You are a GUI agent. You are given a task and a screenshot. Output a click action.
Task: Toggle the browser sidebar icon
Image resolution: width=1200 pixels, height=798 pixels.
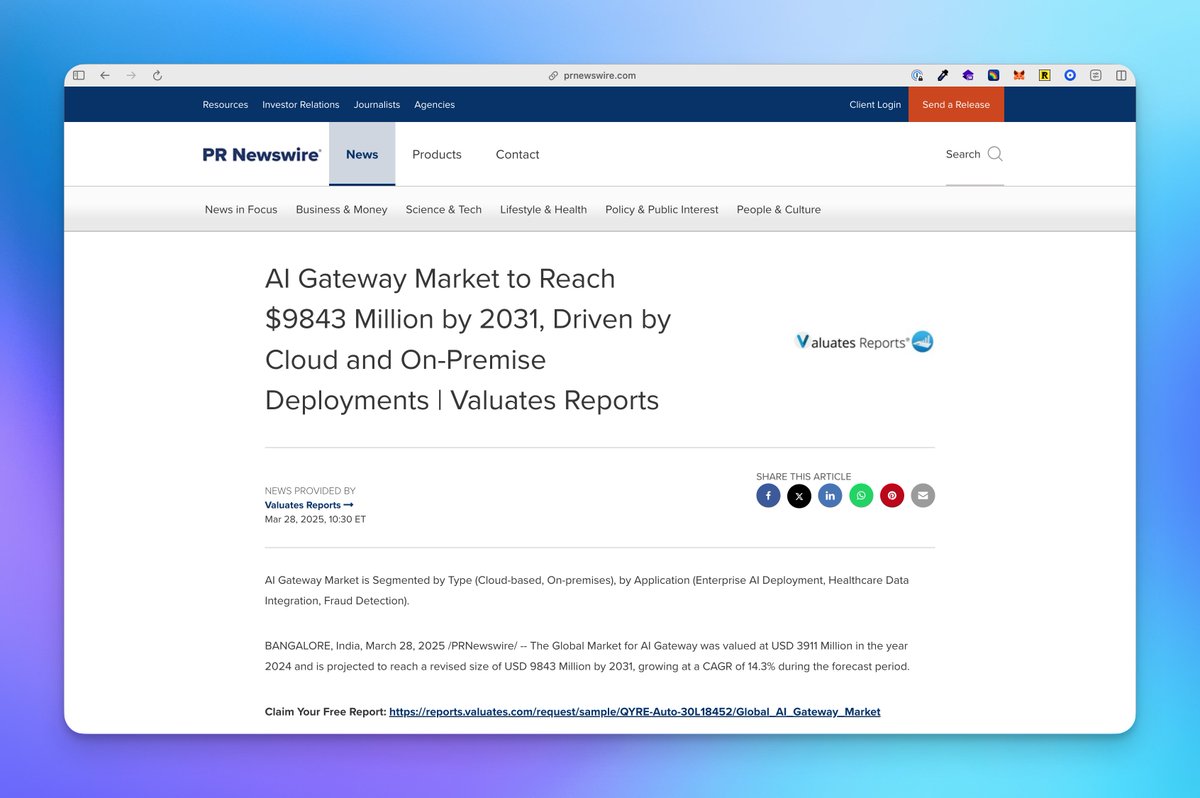79,75
